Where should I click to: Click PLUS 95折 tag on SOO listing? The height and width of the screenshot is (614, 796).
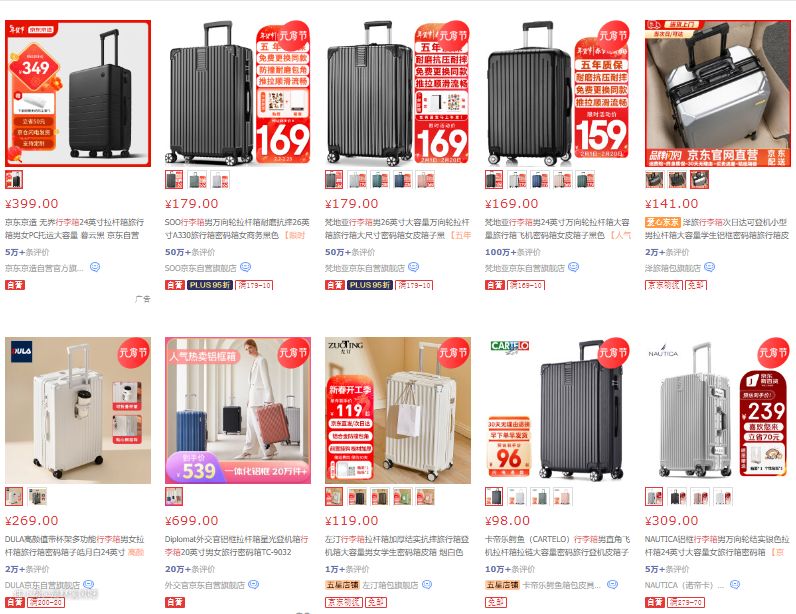point(210,285)
